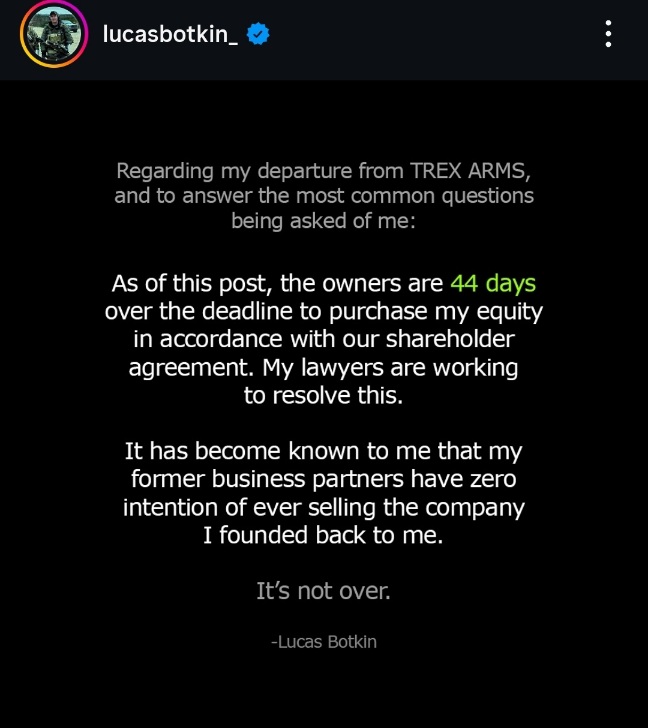Tap "intention of ever selling the company"
The height and width of the screenshot is (728, 648).
[324, 507]
